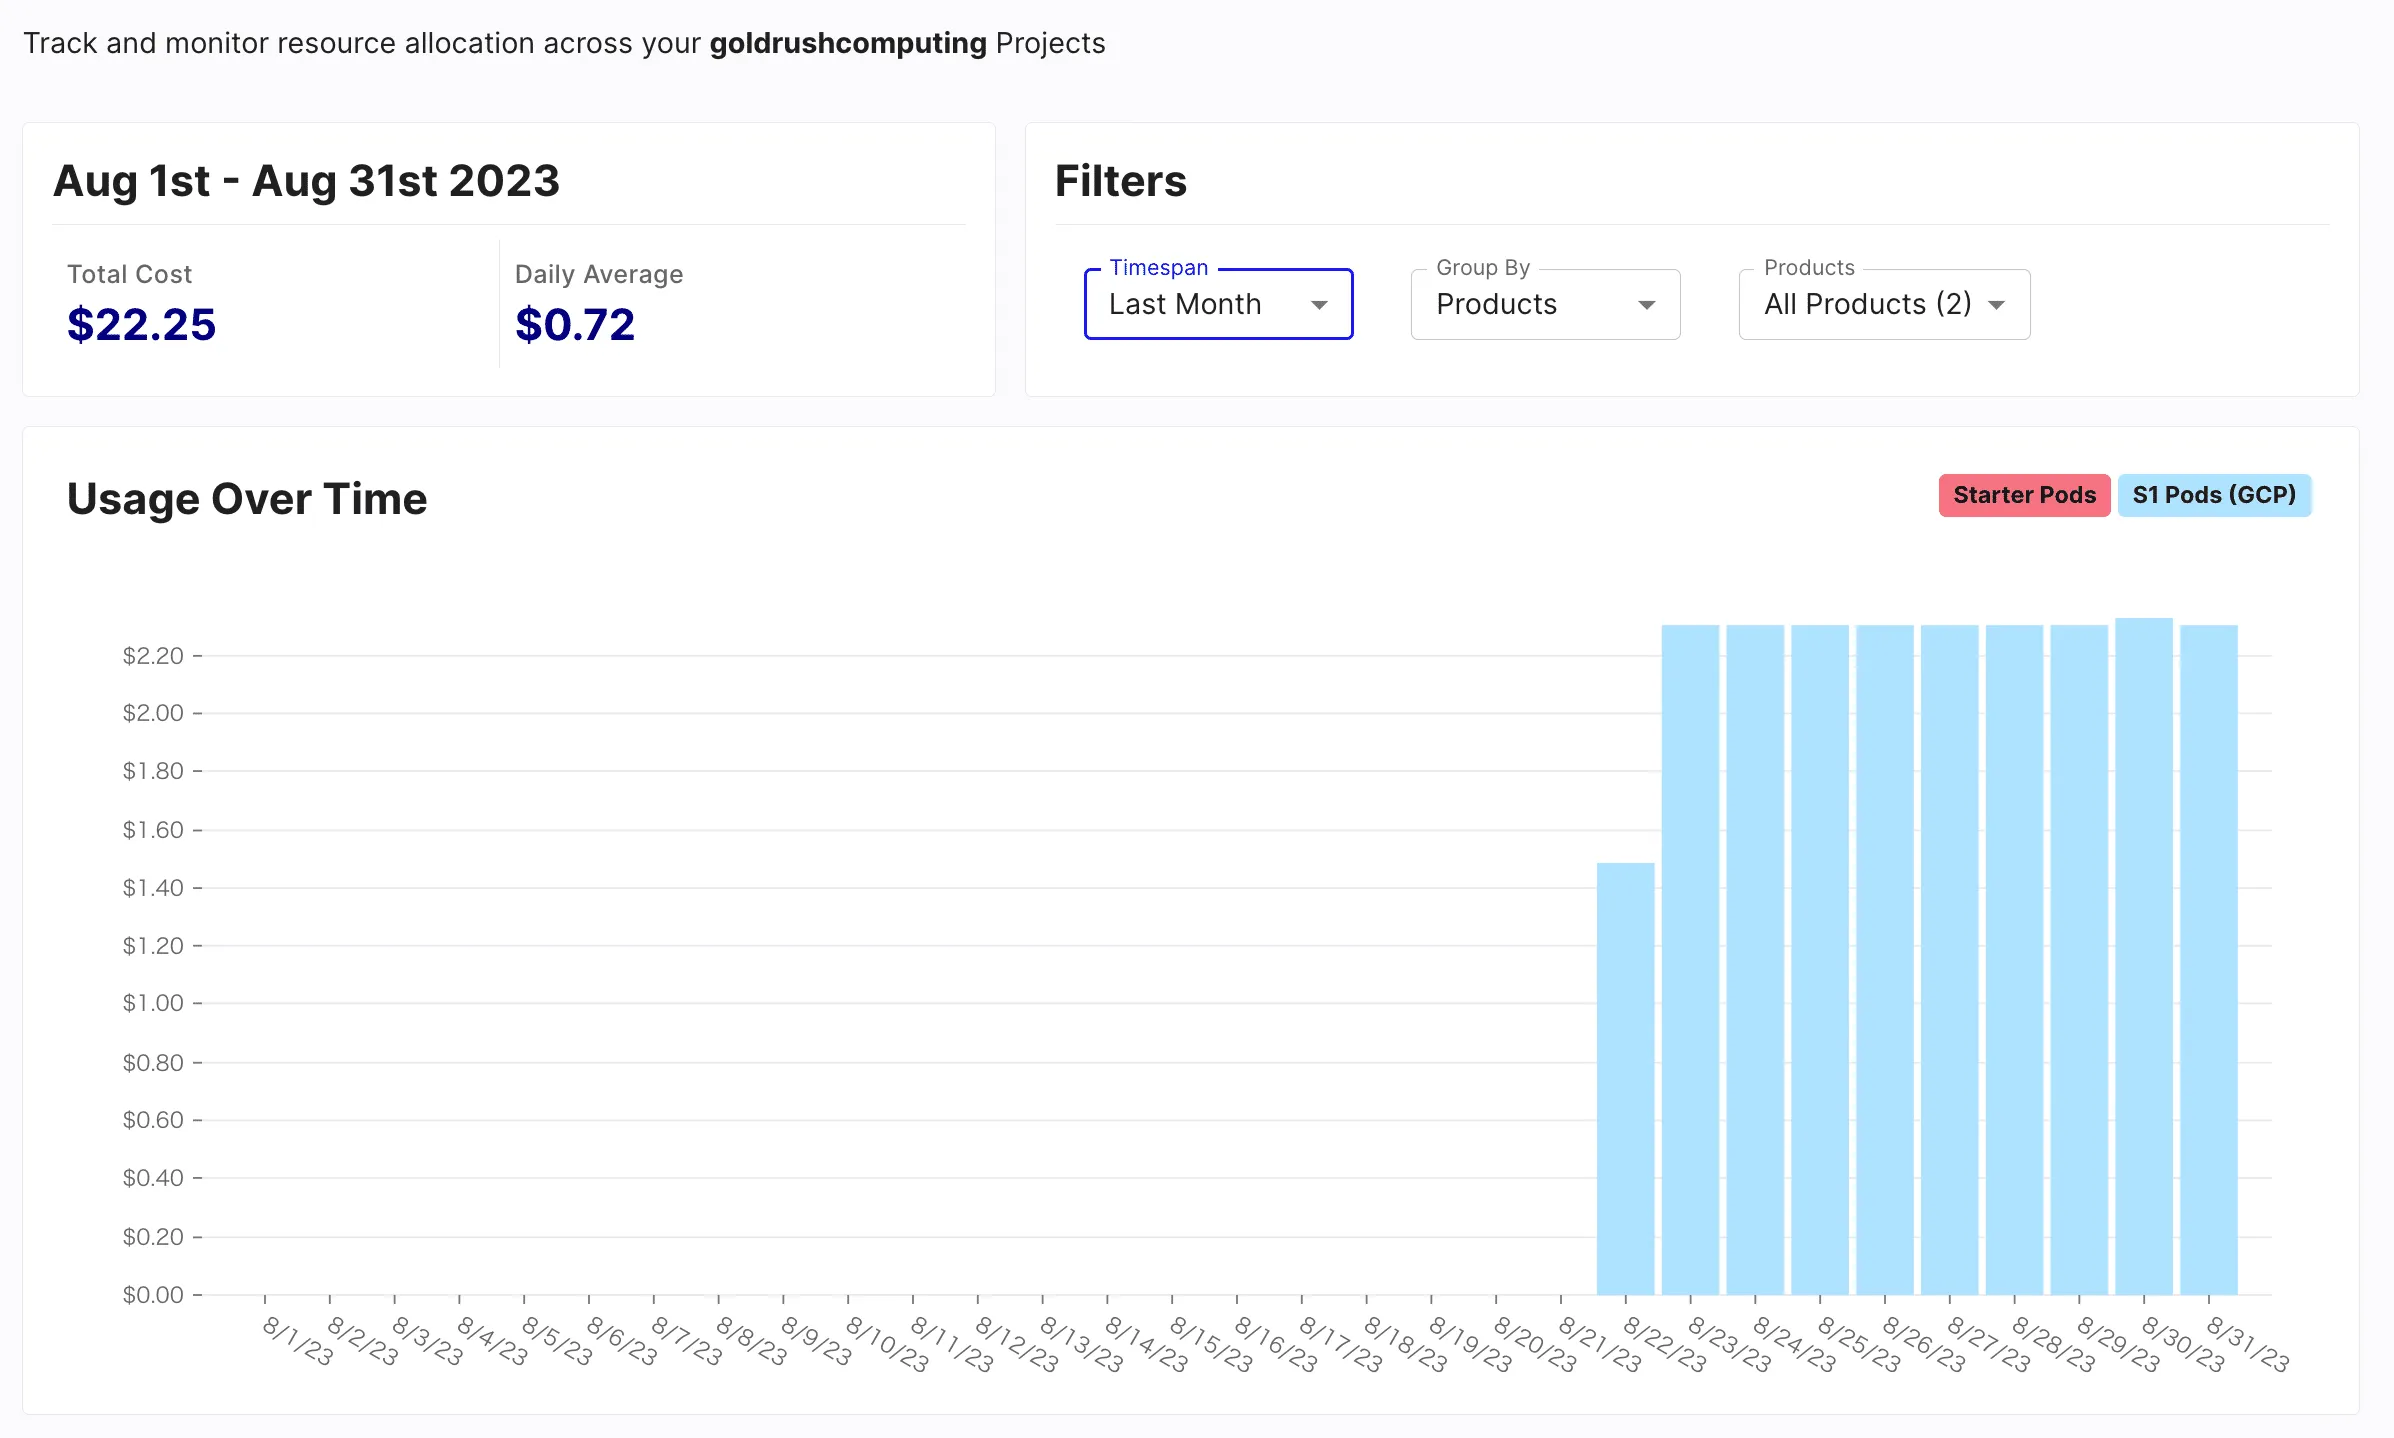2394x1438 pixels.
Task: Click the 8/27/23 usage bar
Action: click(x=1950, y=959)
